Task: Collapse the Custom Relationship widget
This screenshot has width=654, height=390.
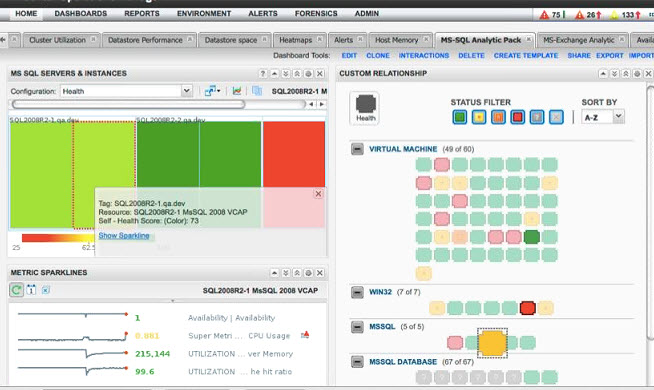Action: point(603,73)
